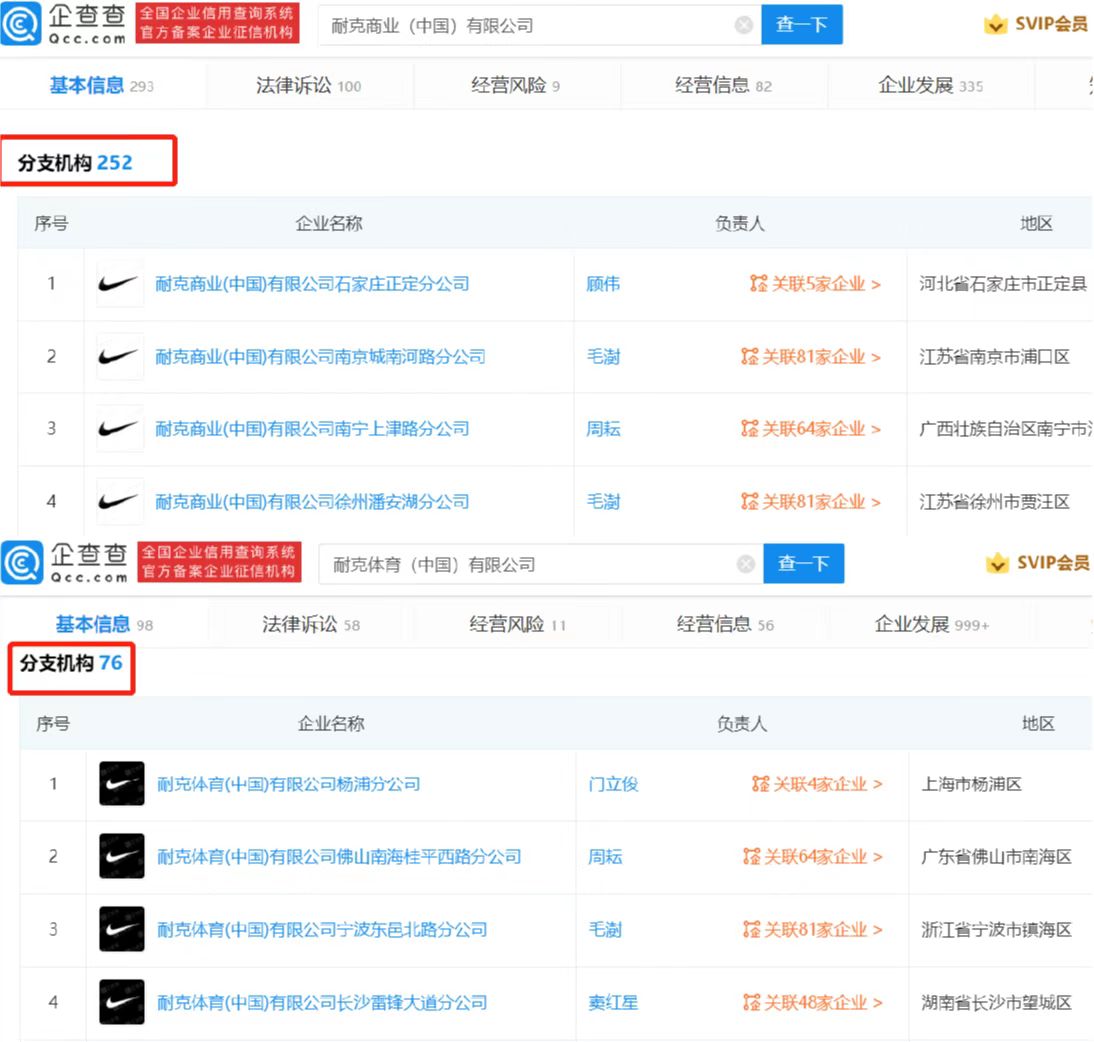Screen dimensions: 1094x1042
Task: Click 查一下 button for 耐克商业 search
Action: (802, 24)
